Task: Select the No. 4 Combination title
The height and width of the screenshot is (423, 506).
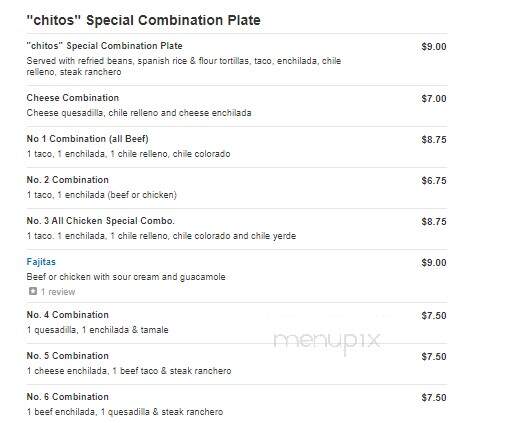Action: pos(67,315)
